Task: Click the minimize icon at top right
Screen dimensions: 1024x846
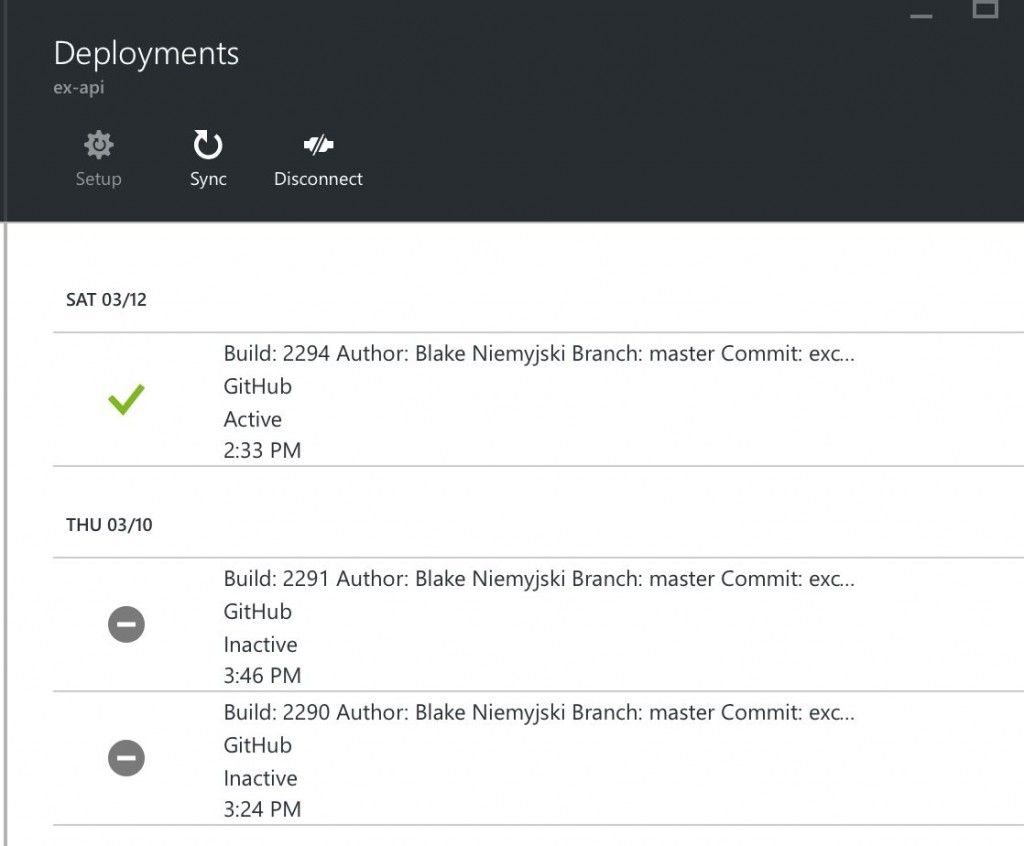Action: click(x=920, y=17)
